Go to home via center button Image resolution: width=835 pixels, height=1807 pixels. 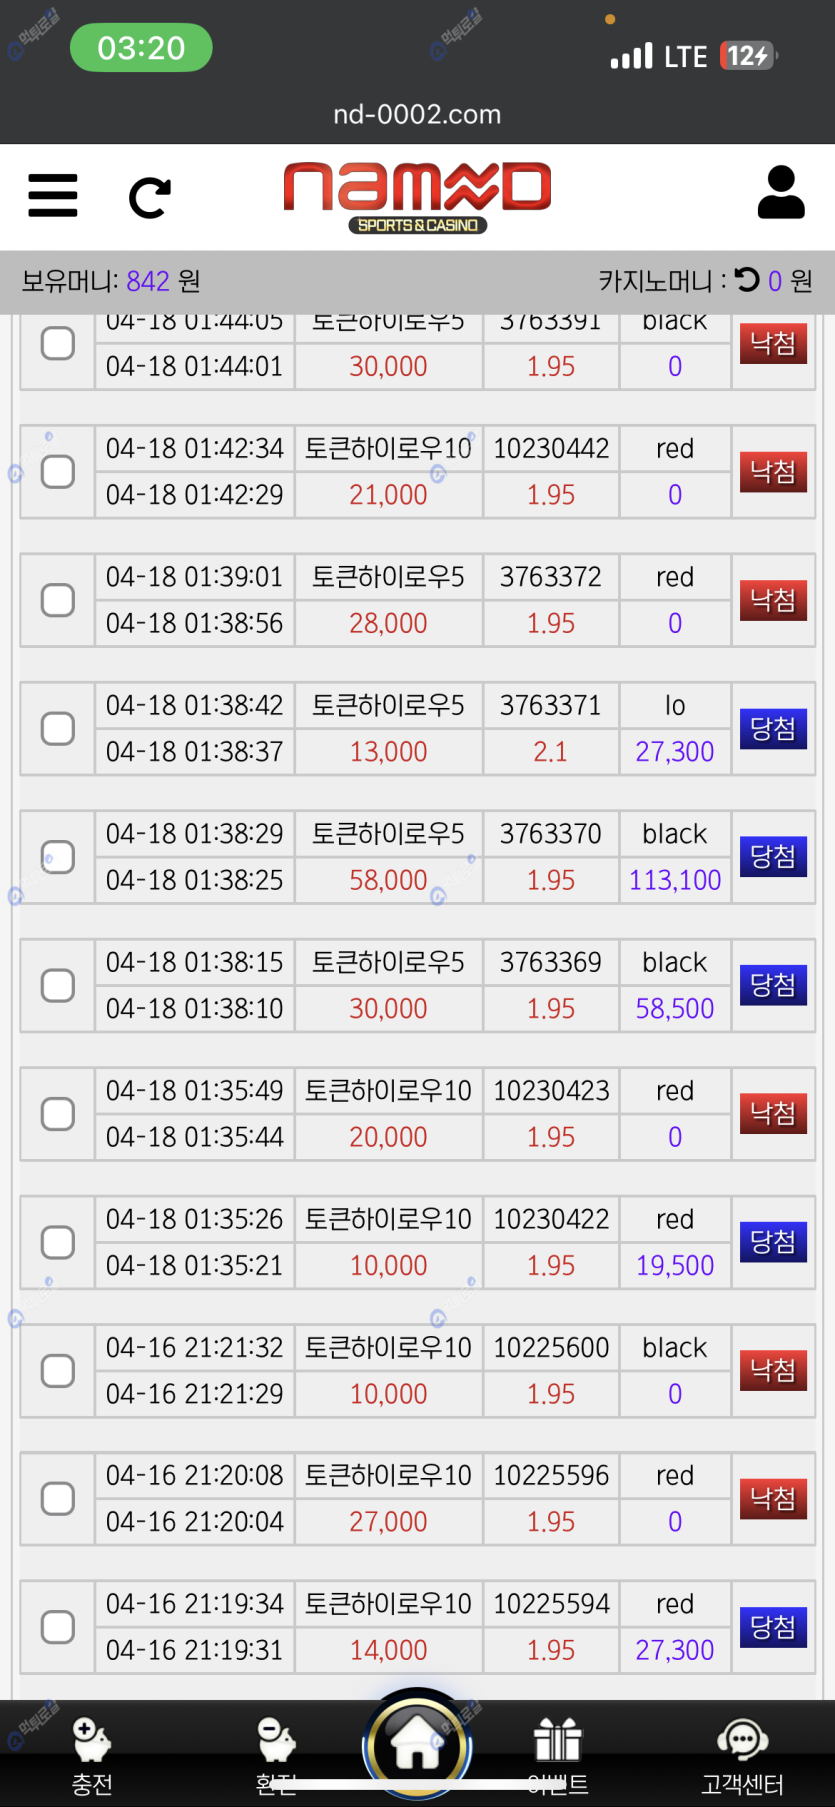417,1745
